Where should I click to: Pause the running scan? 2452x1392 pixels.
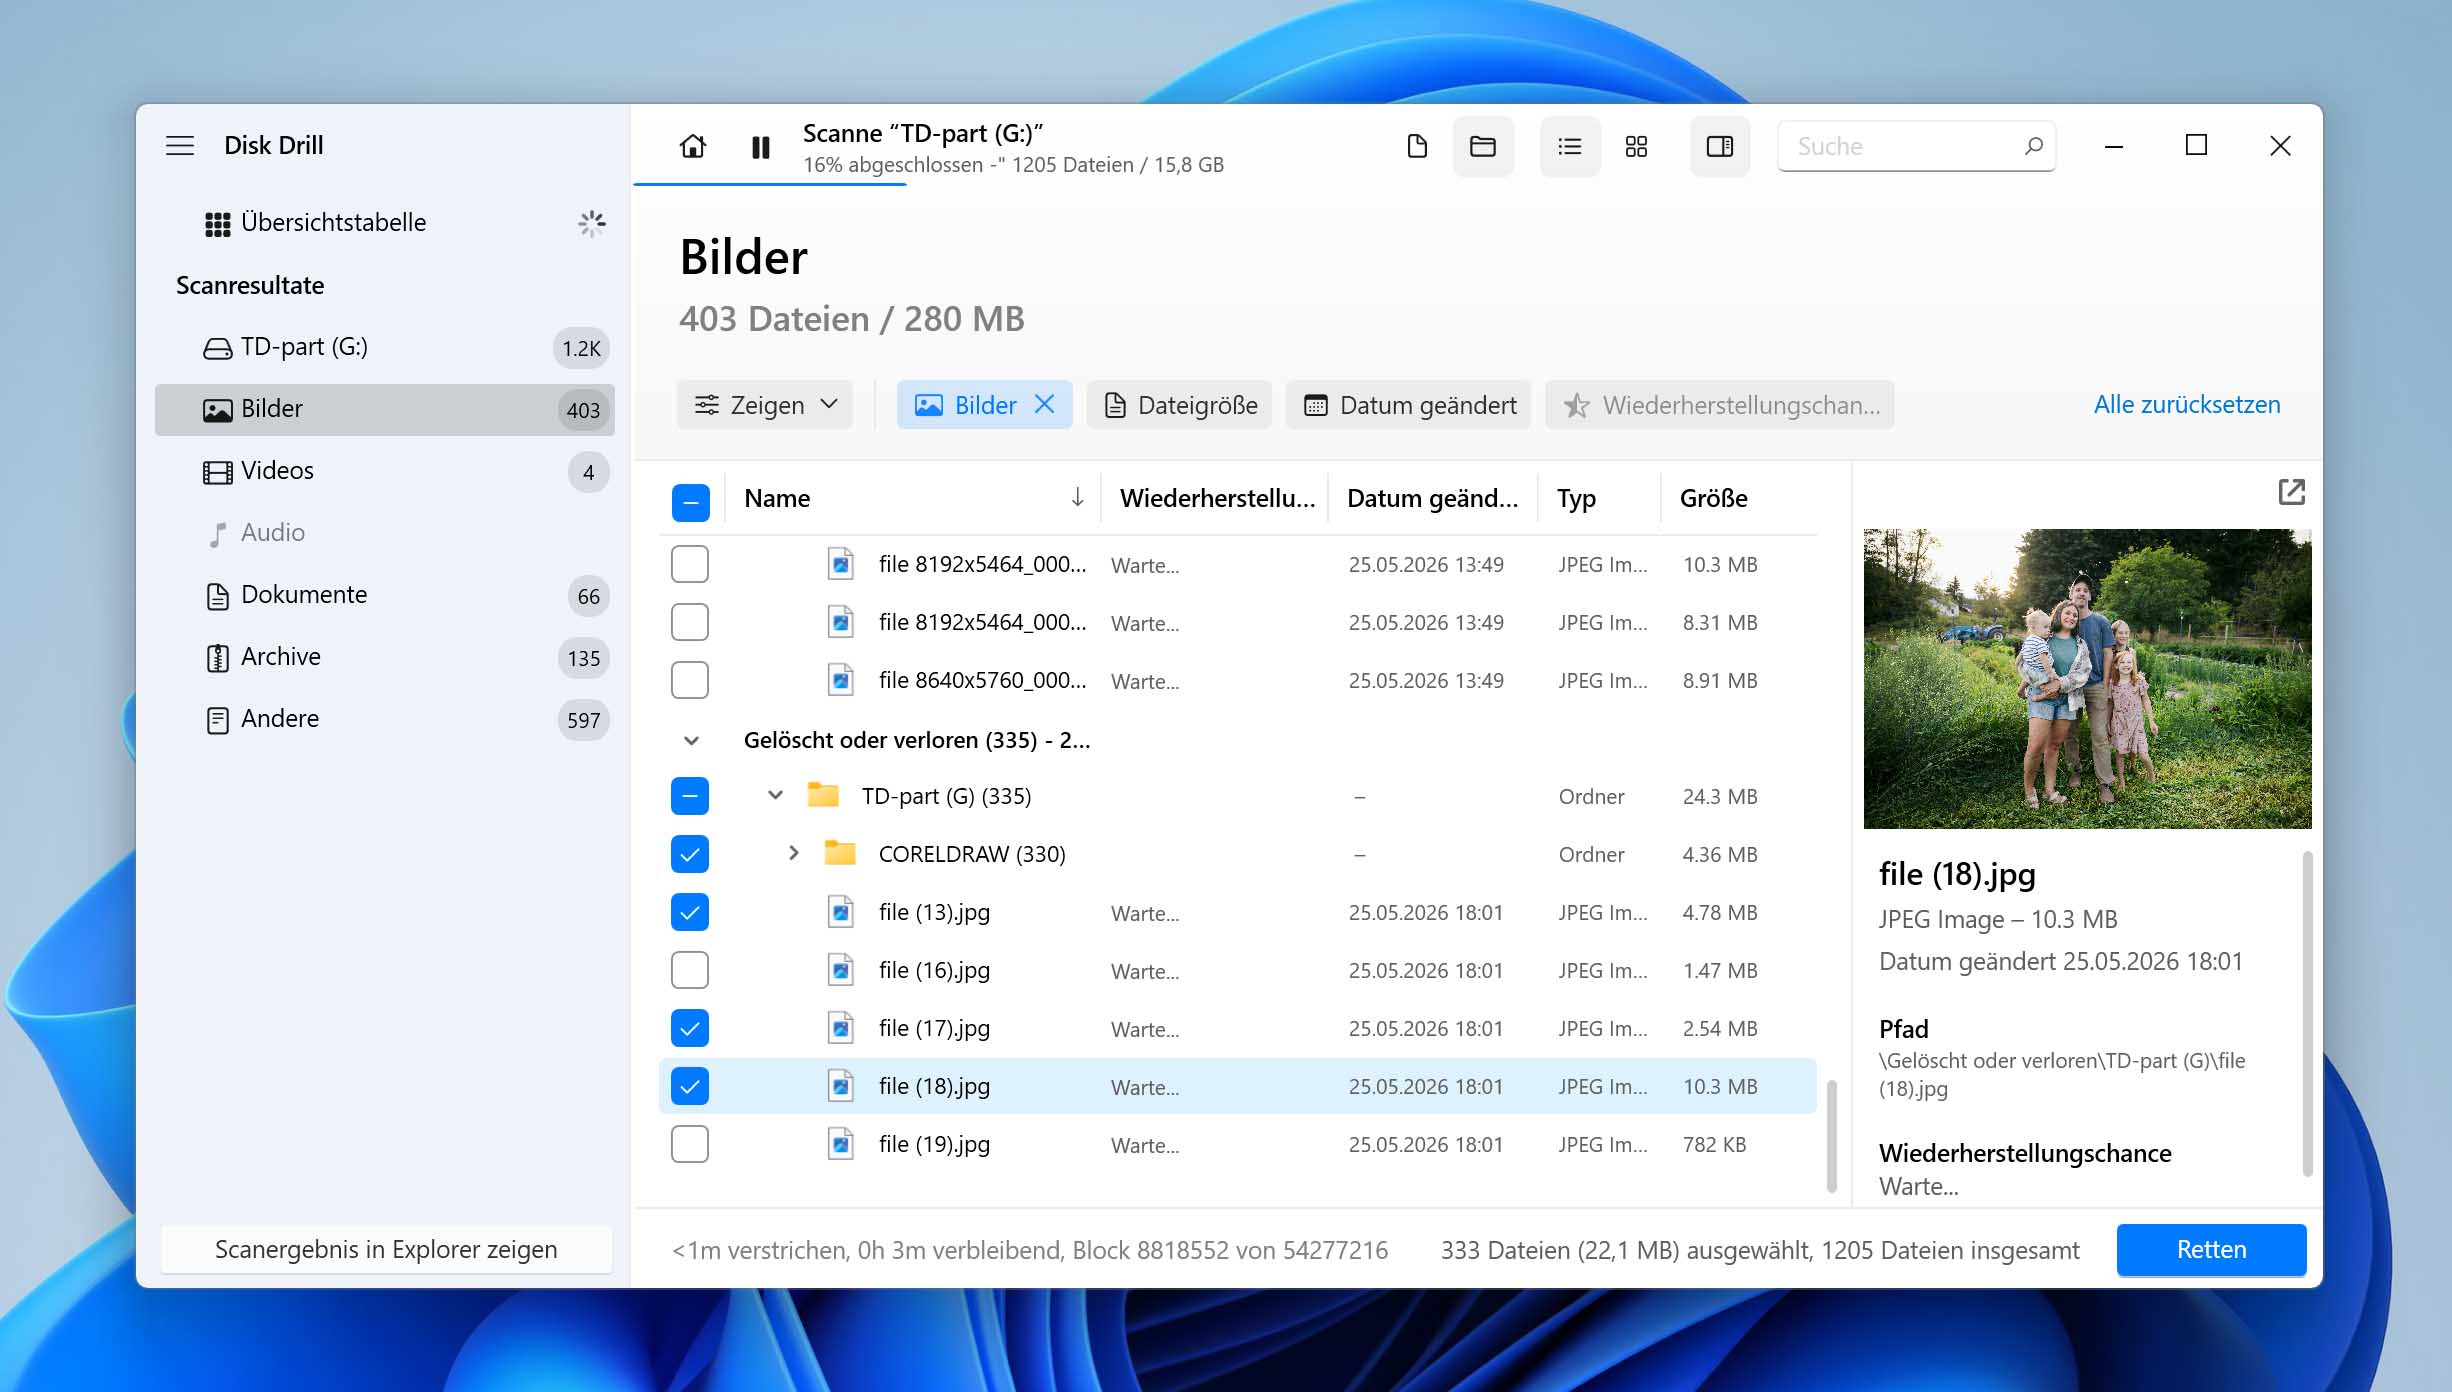click(x=760, y=147)
